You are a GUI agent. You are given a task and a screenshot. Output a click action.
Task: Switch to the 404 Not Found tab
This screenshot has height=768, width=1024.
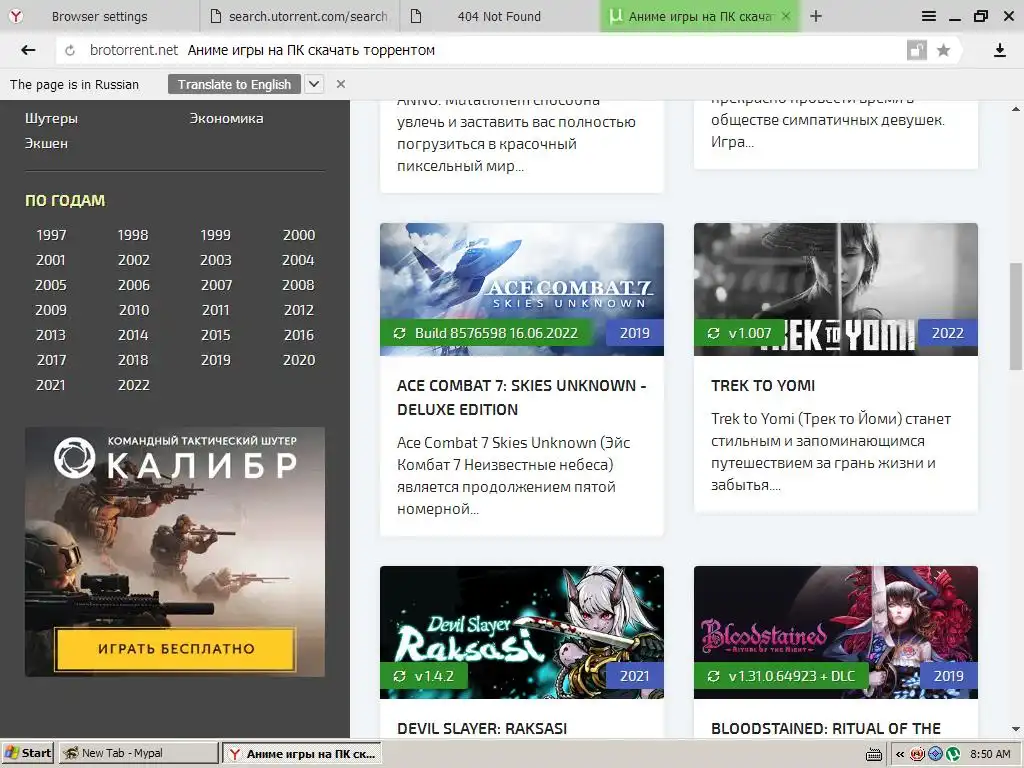pyautogui.click(x=499, y=16)
